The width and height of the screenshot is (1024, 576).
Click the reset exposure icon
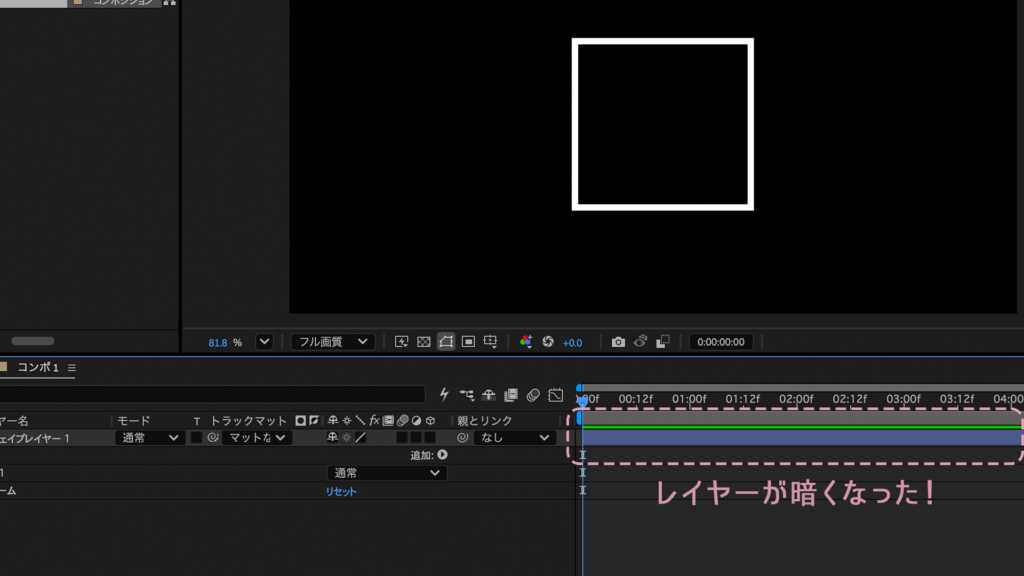(547, 342)
